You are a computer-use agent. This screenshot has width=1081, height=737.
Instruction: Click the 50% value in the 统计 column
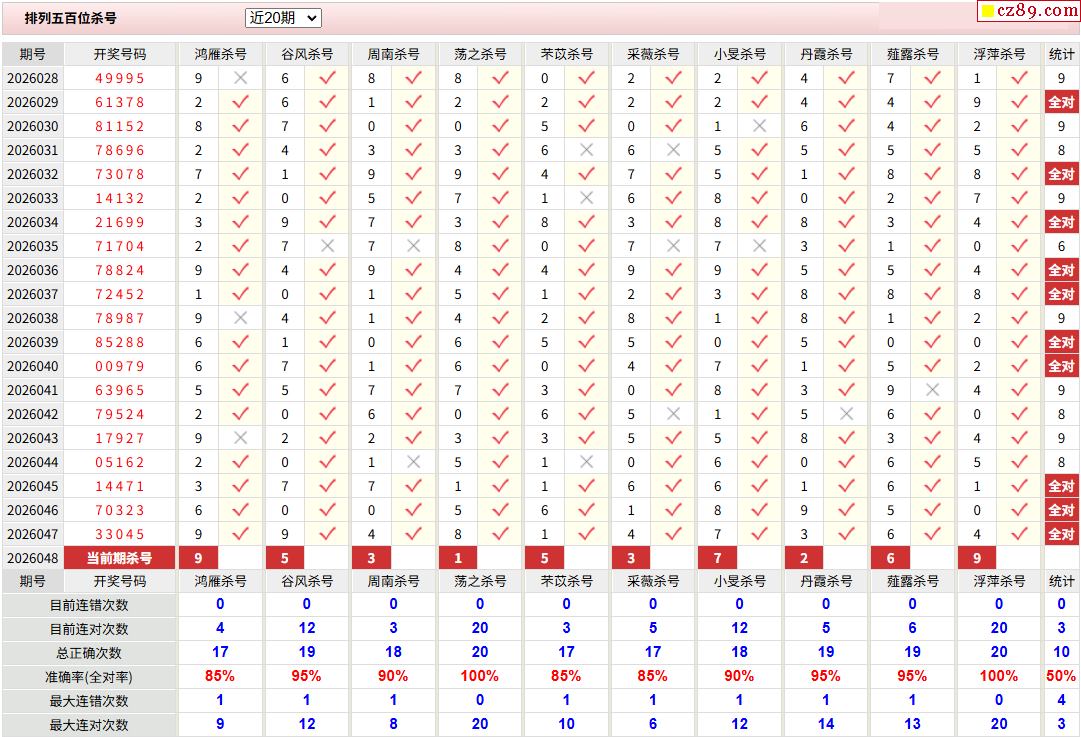tap(1061, 676)
